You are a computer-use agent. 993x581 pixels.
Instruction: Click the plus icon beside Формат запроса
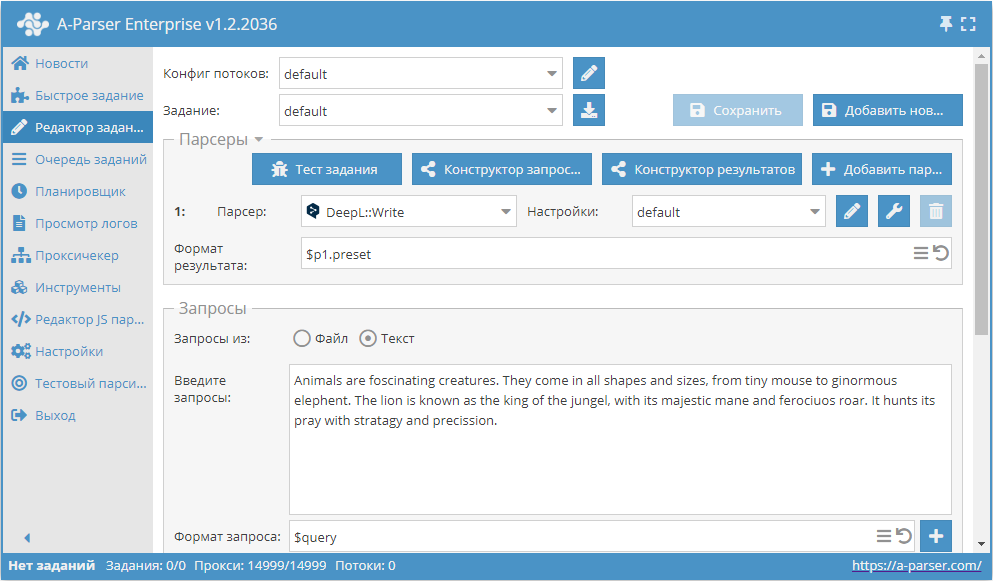point(936,537)
